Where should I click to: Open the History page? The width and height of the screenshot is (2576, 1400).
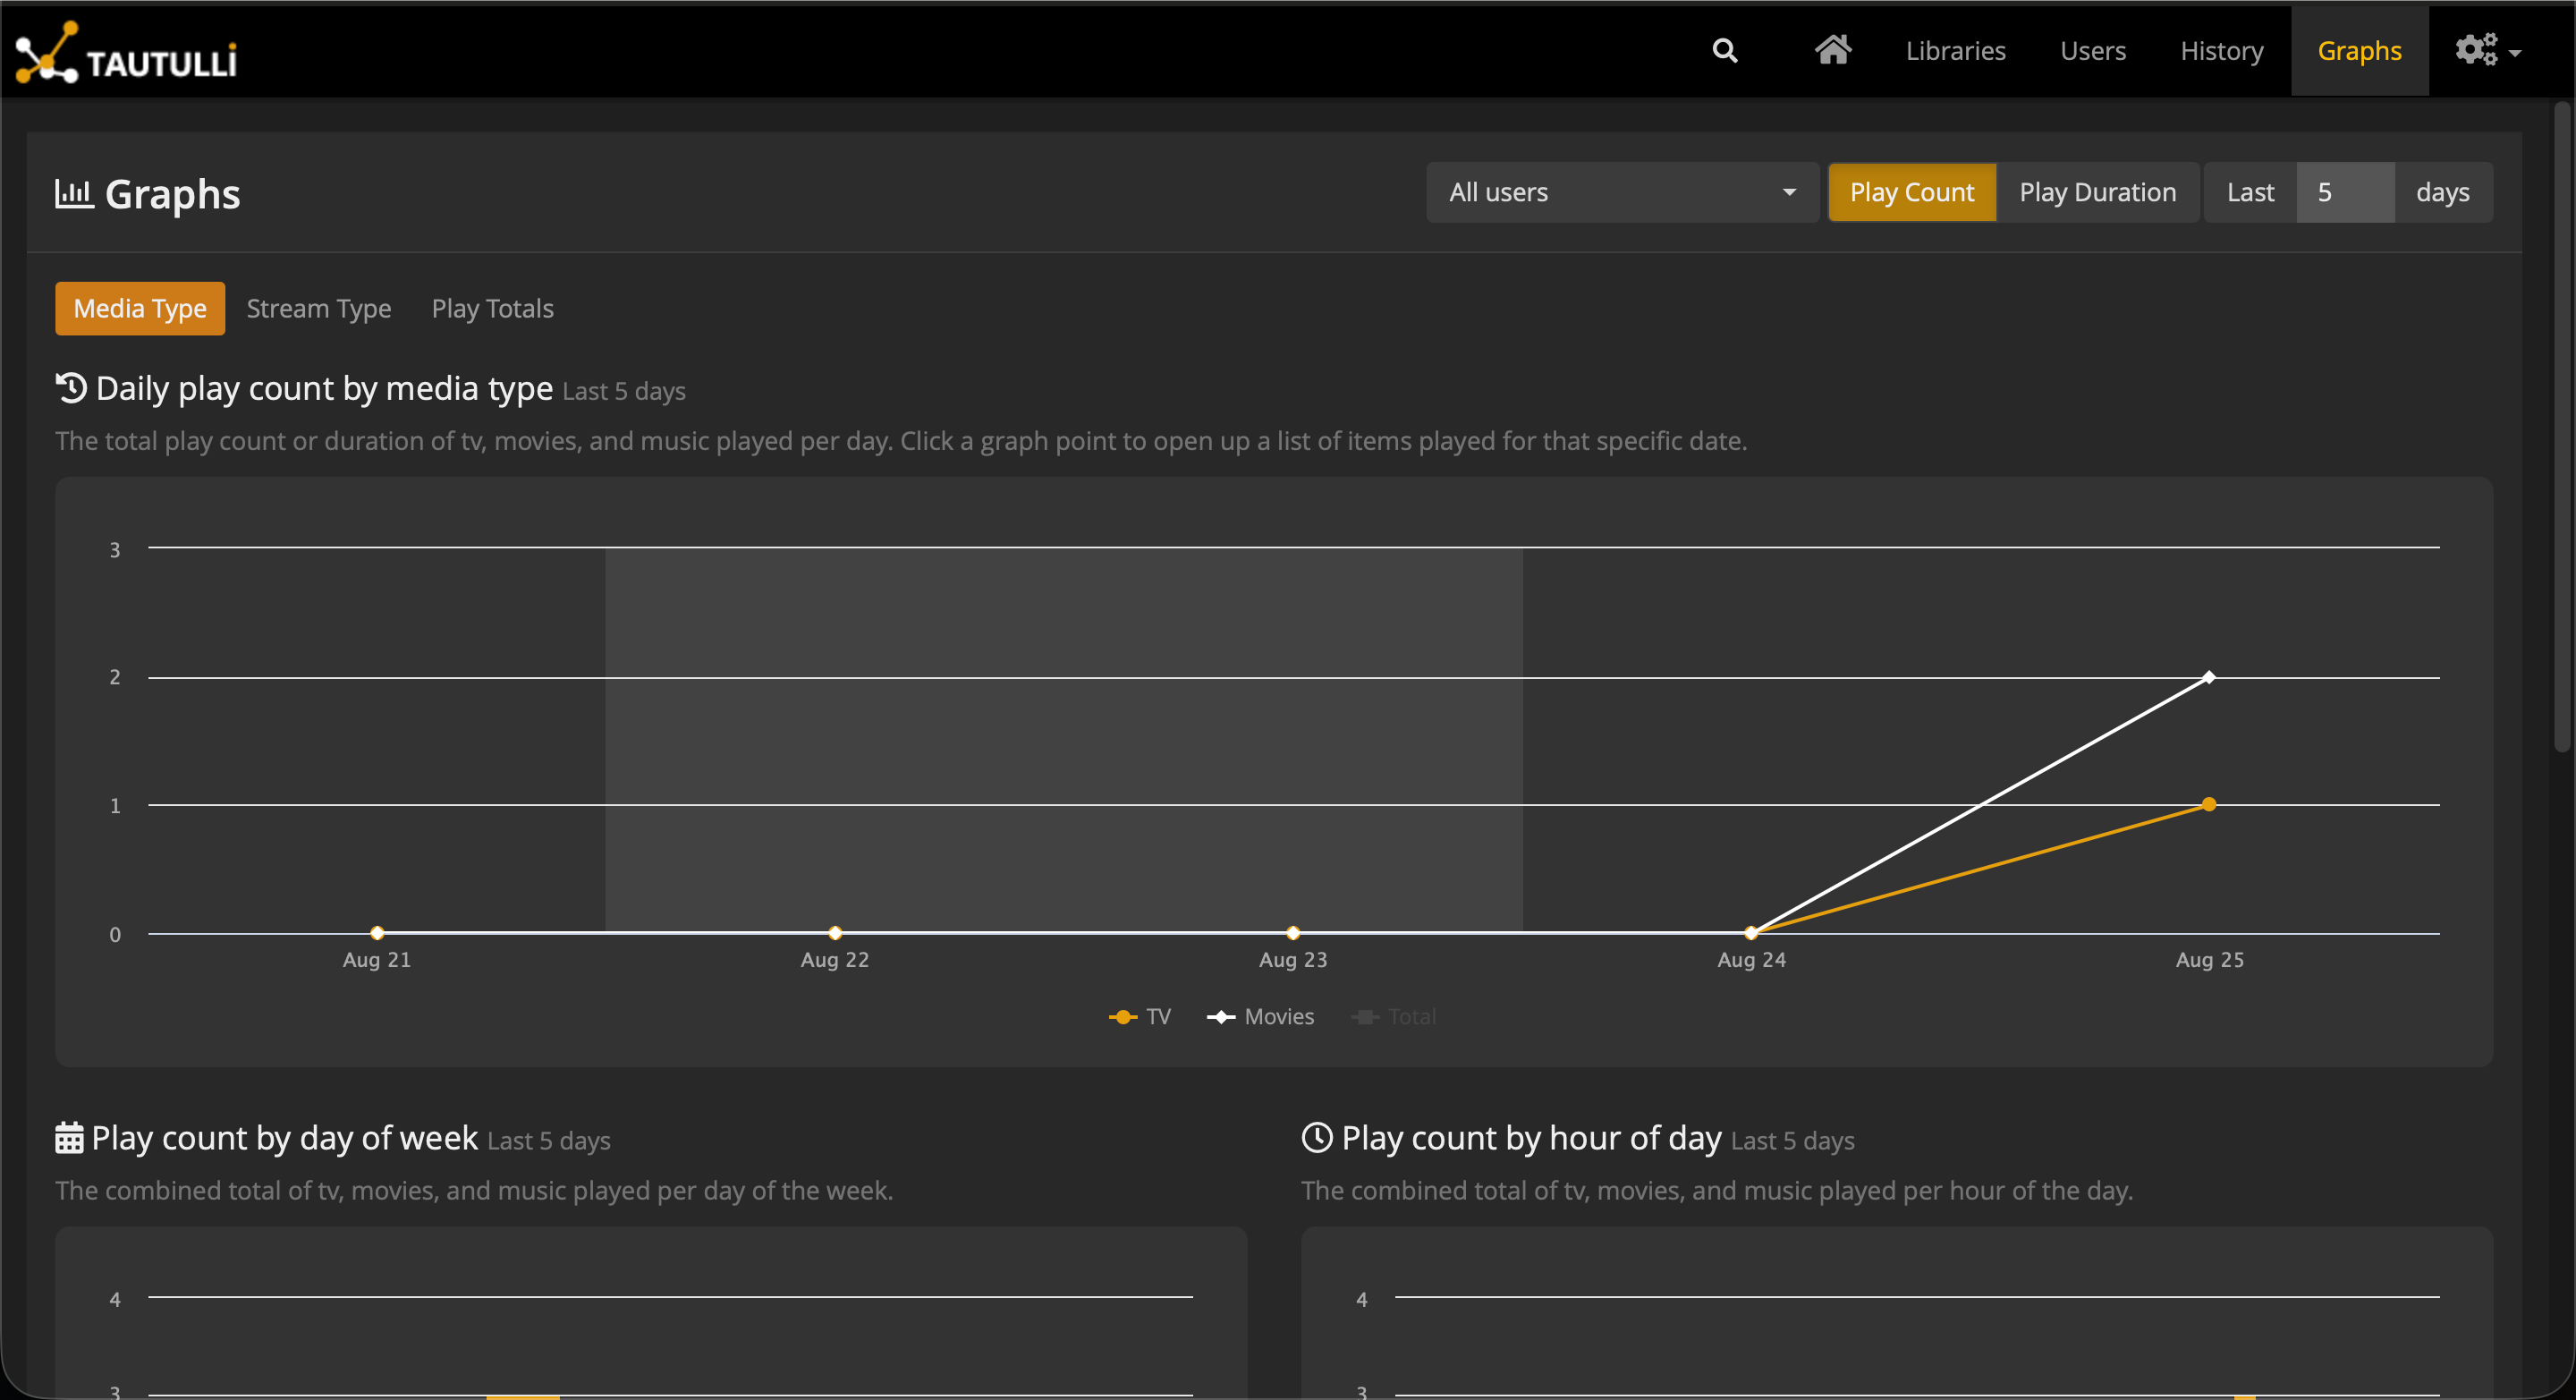[2222, 51]
